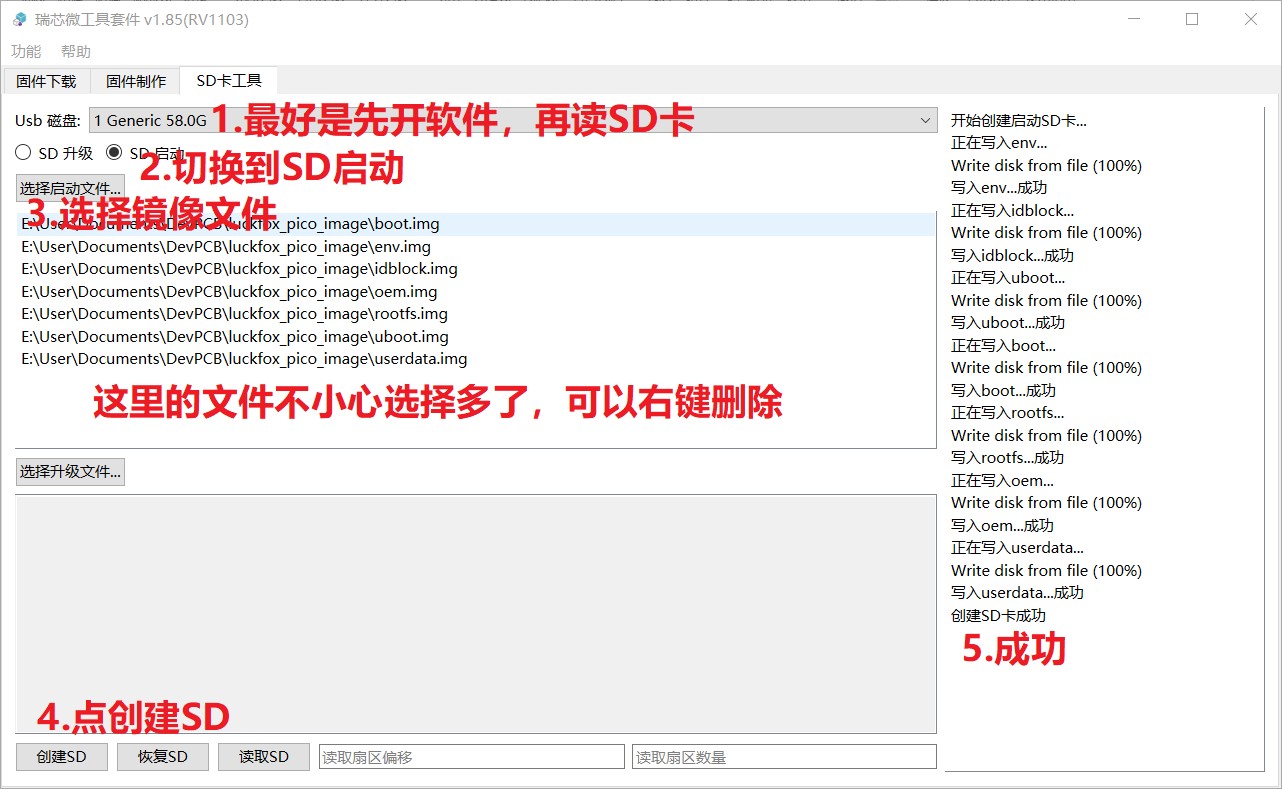This screenshot has height=789, width=1282.
Task: Click log line 正在写入uboot...
Action: point(1008,278)
